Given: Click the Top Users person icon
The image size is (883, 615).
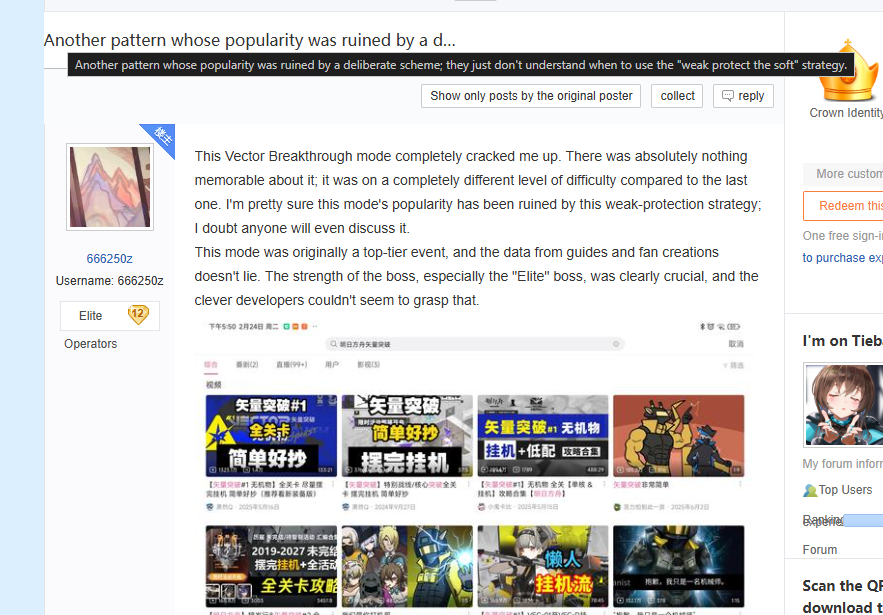Looking at the screenshot, I should (810, 490).
